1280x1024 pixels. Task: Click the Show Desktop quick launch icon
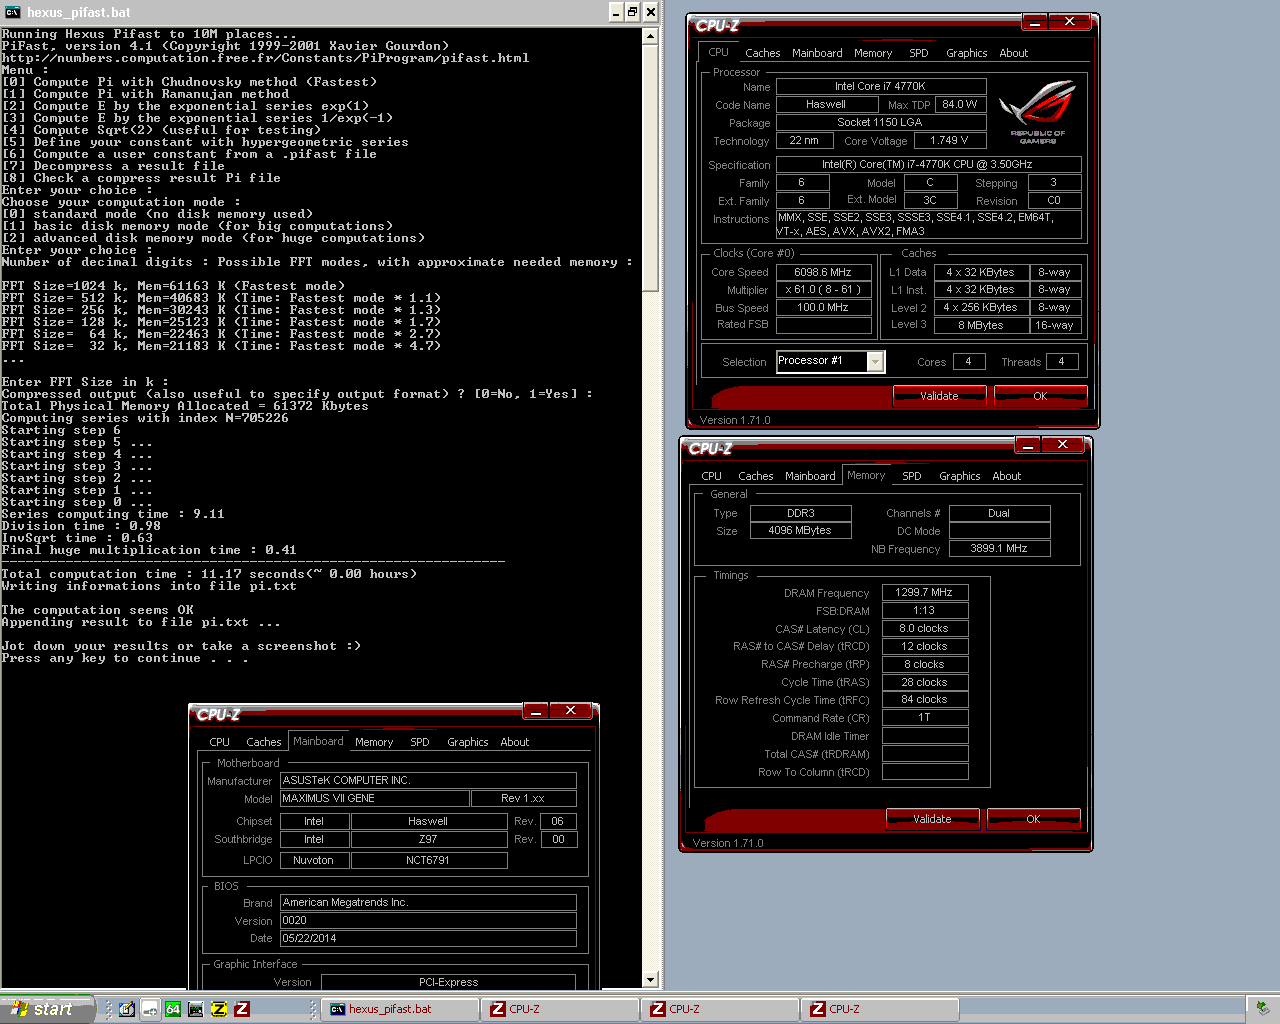150,1009
